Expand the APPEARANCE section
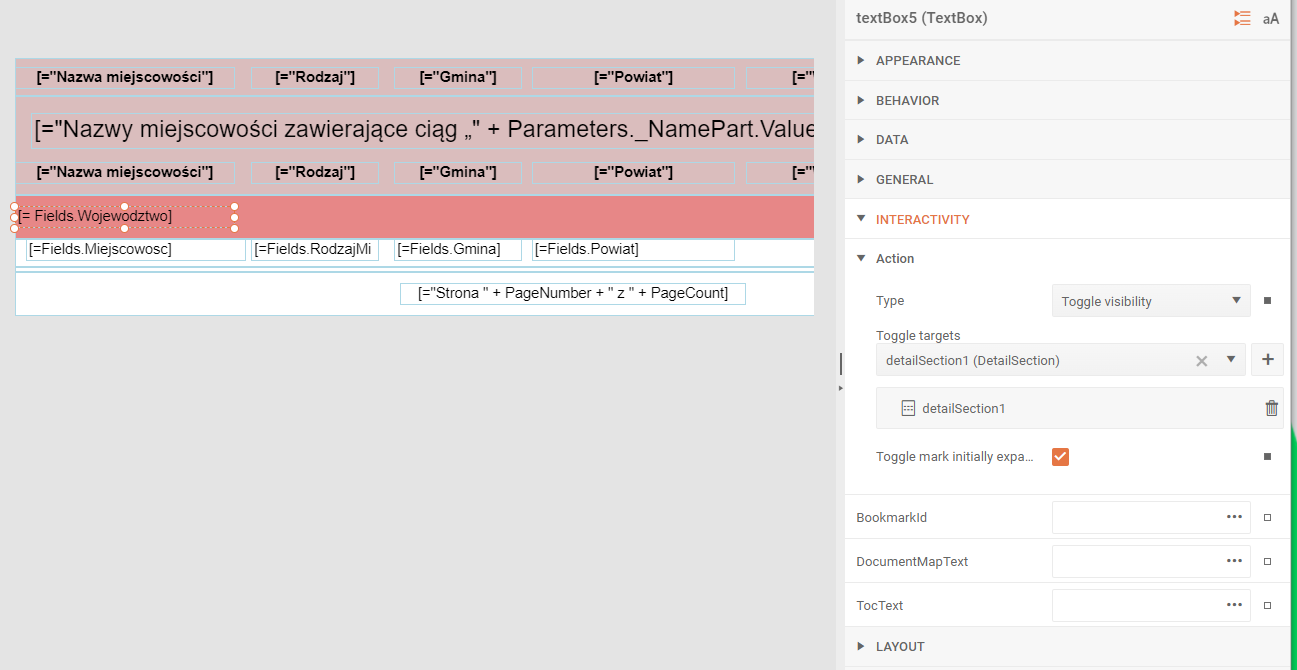 pos(917,61)
